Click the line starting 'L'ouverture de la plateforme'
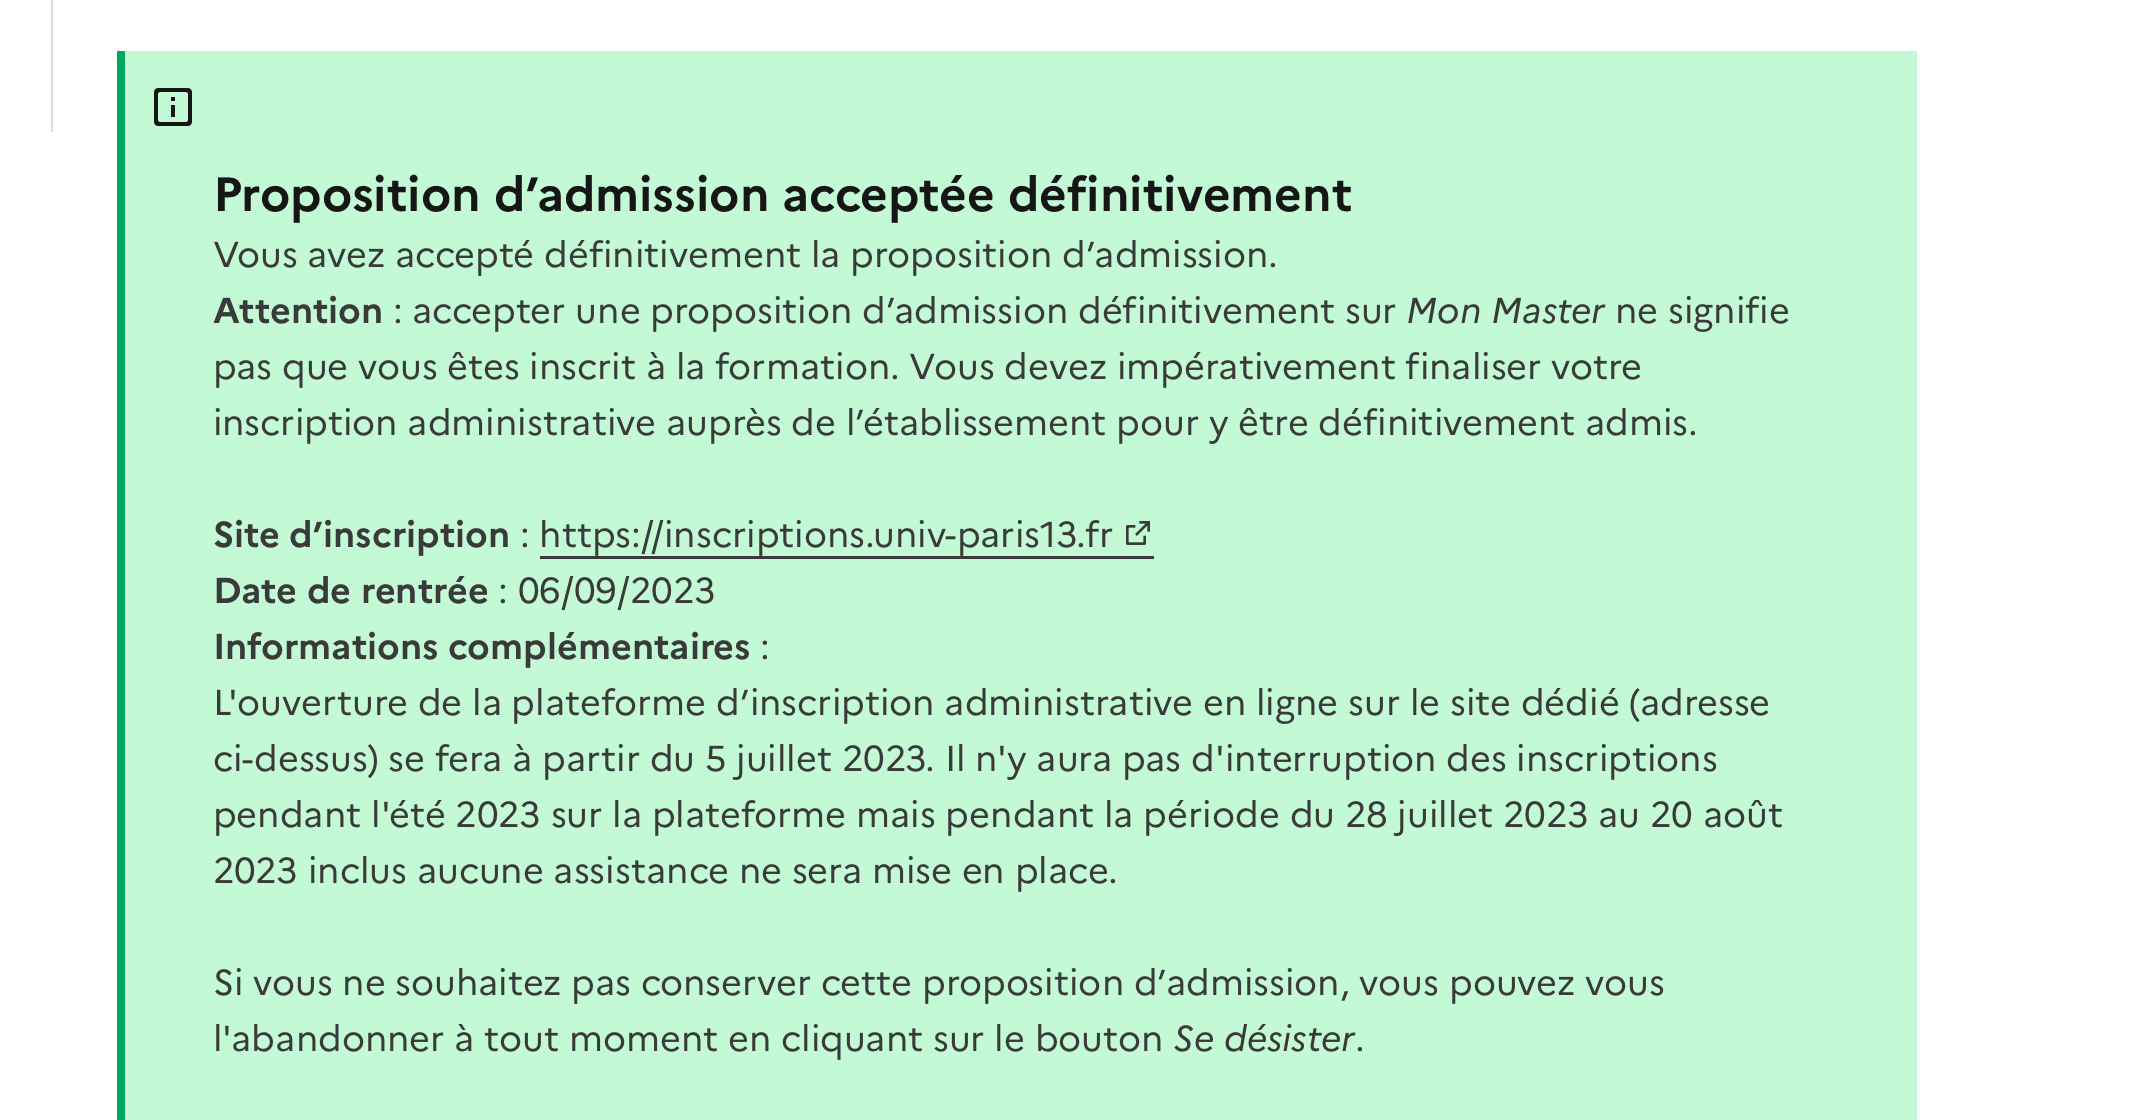This screenshot has width=2156, height=1120. click(x=992, y=703)
